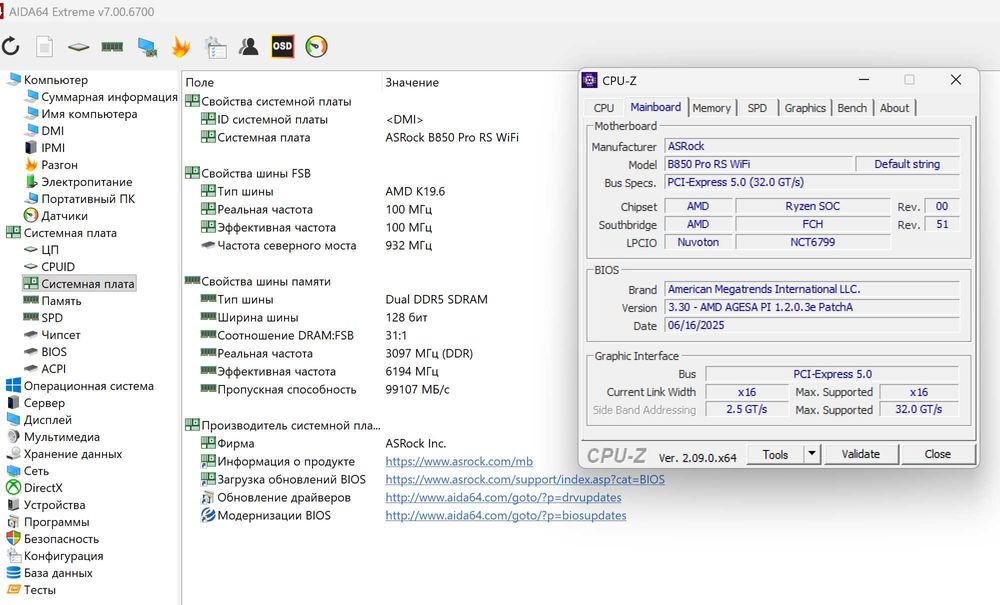
Task: Open IPMI in the sidebar
Action: point(53,148)
